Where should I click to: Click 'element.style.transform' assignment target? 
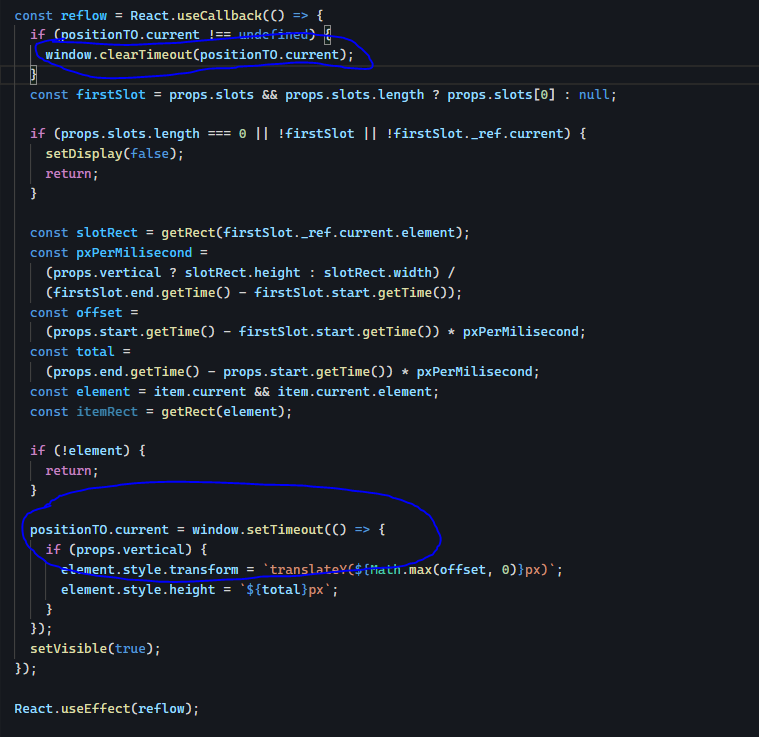150,570
